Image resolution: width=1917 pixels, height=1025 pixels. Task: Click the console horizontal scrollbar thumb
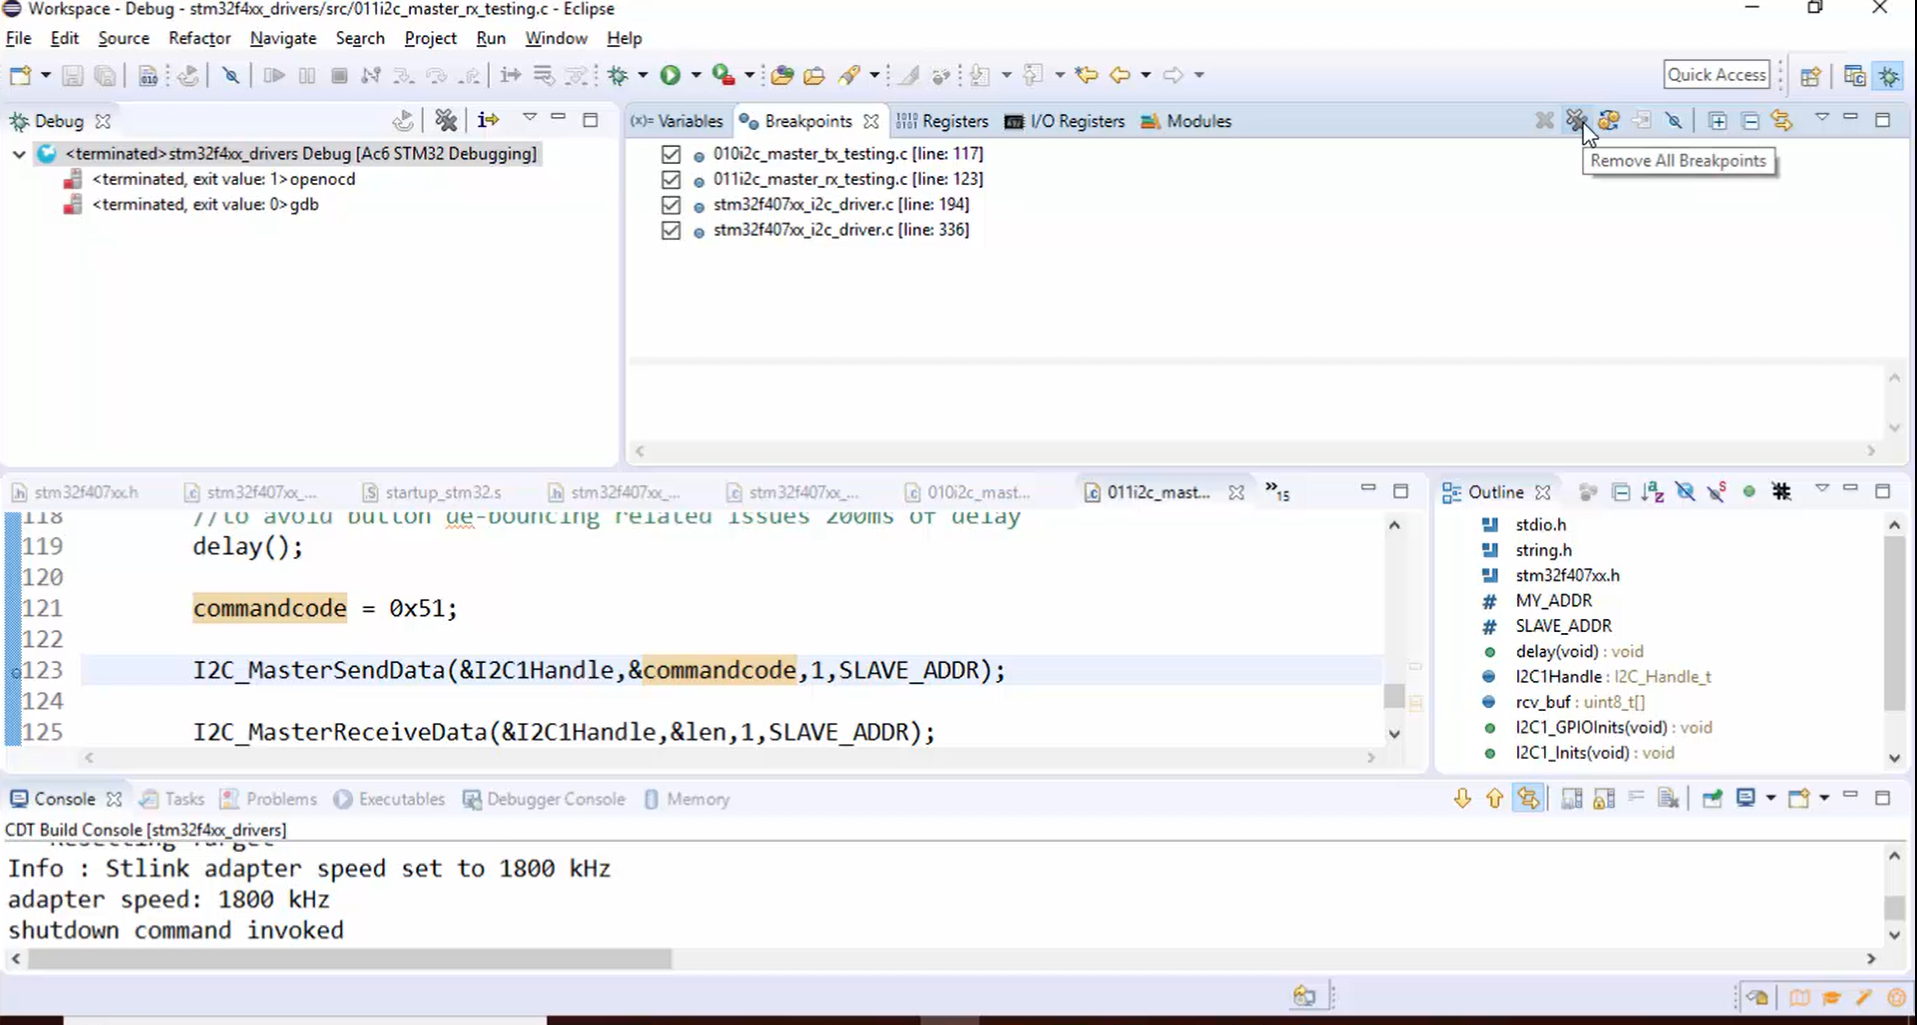tap(350, 959)
